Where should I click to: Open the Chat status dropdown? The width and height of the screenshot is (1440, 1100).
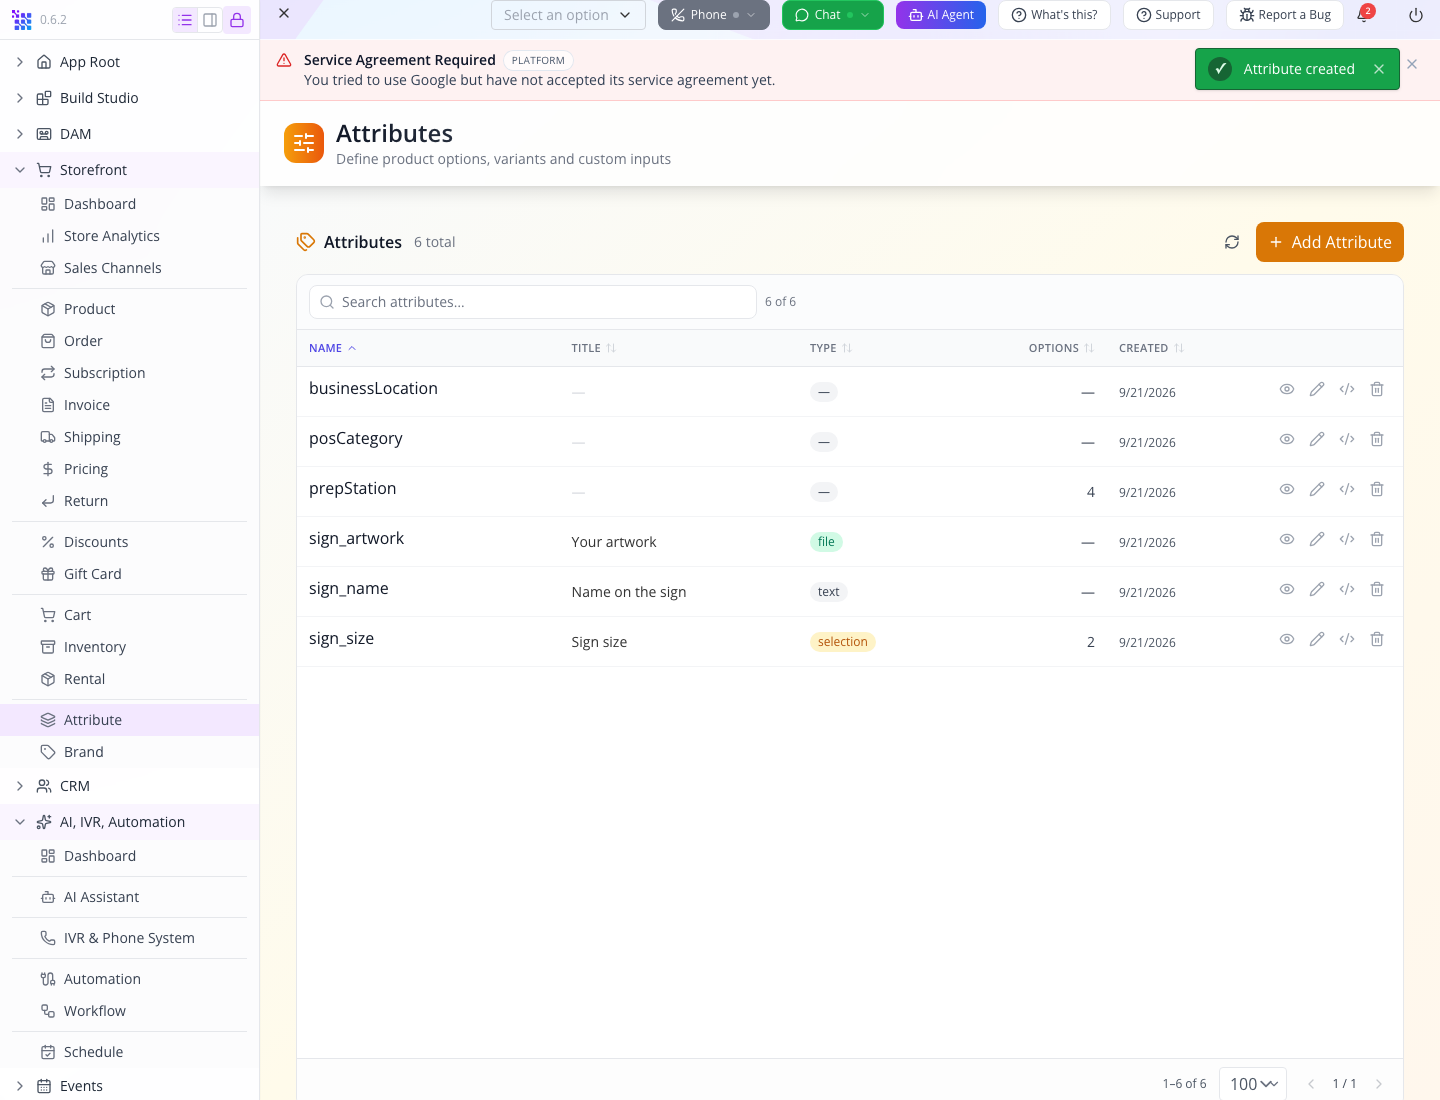point(833,15)
